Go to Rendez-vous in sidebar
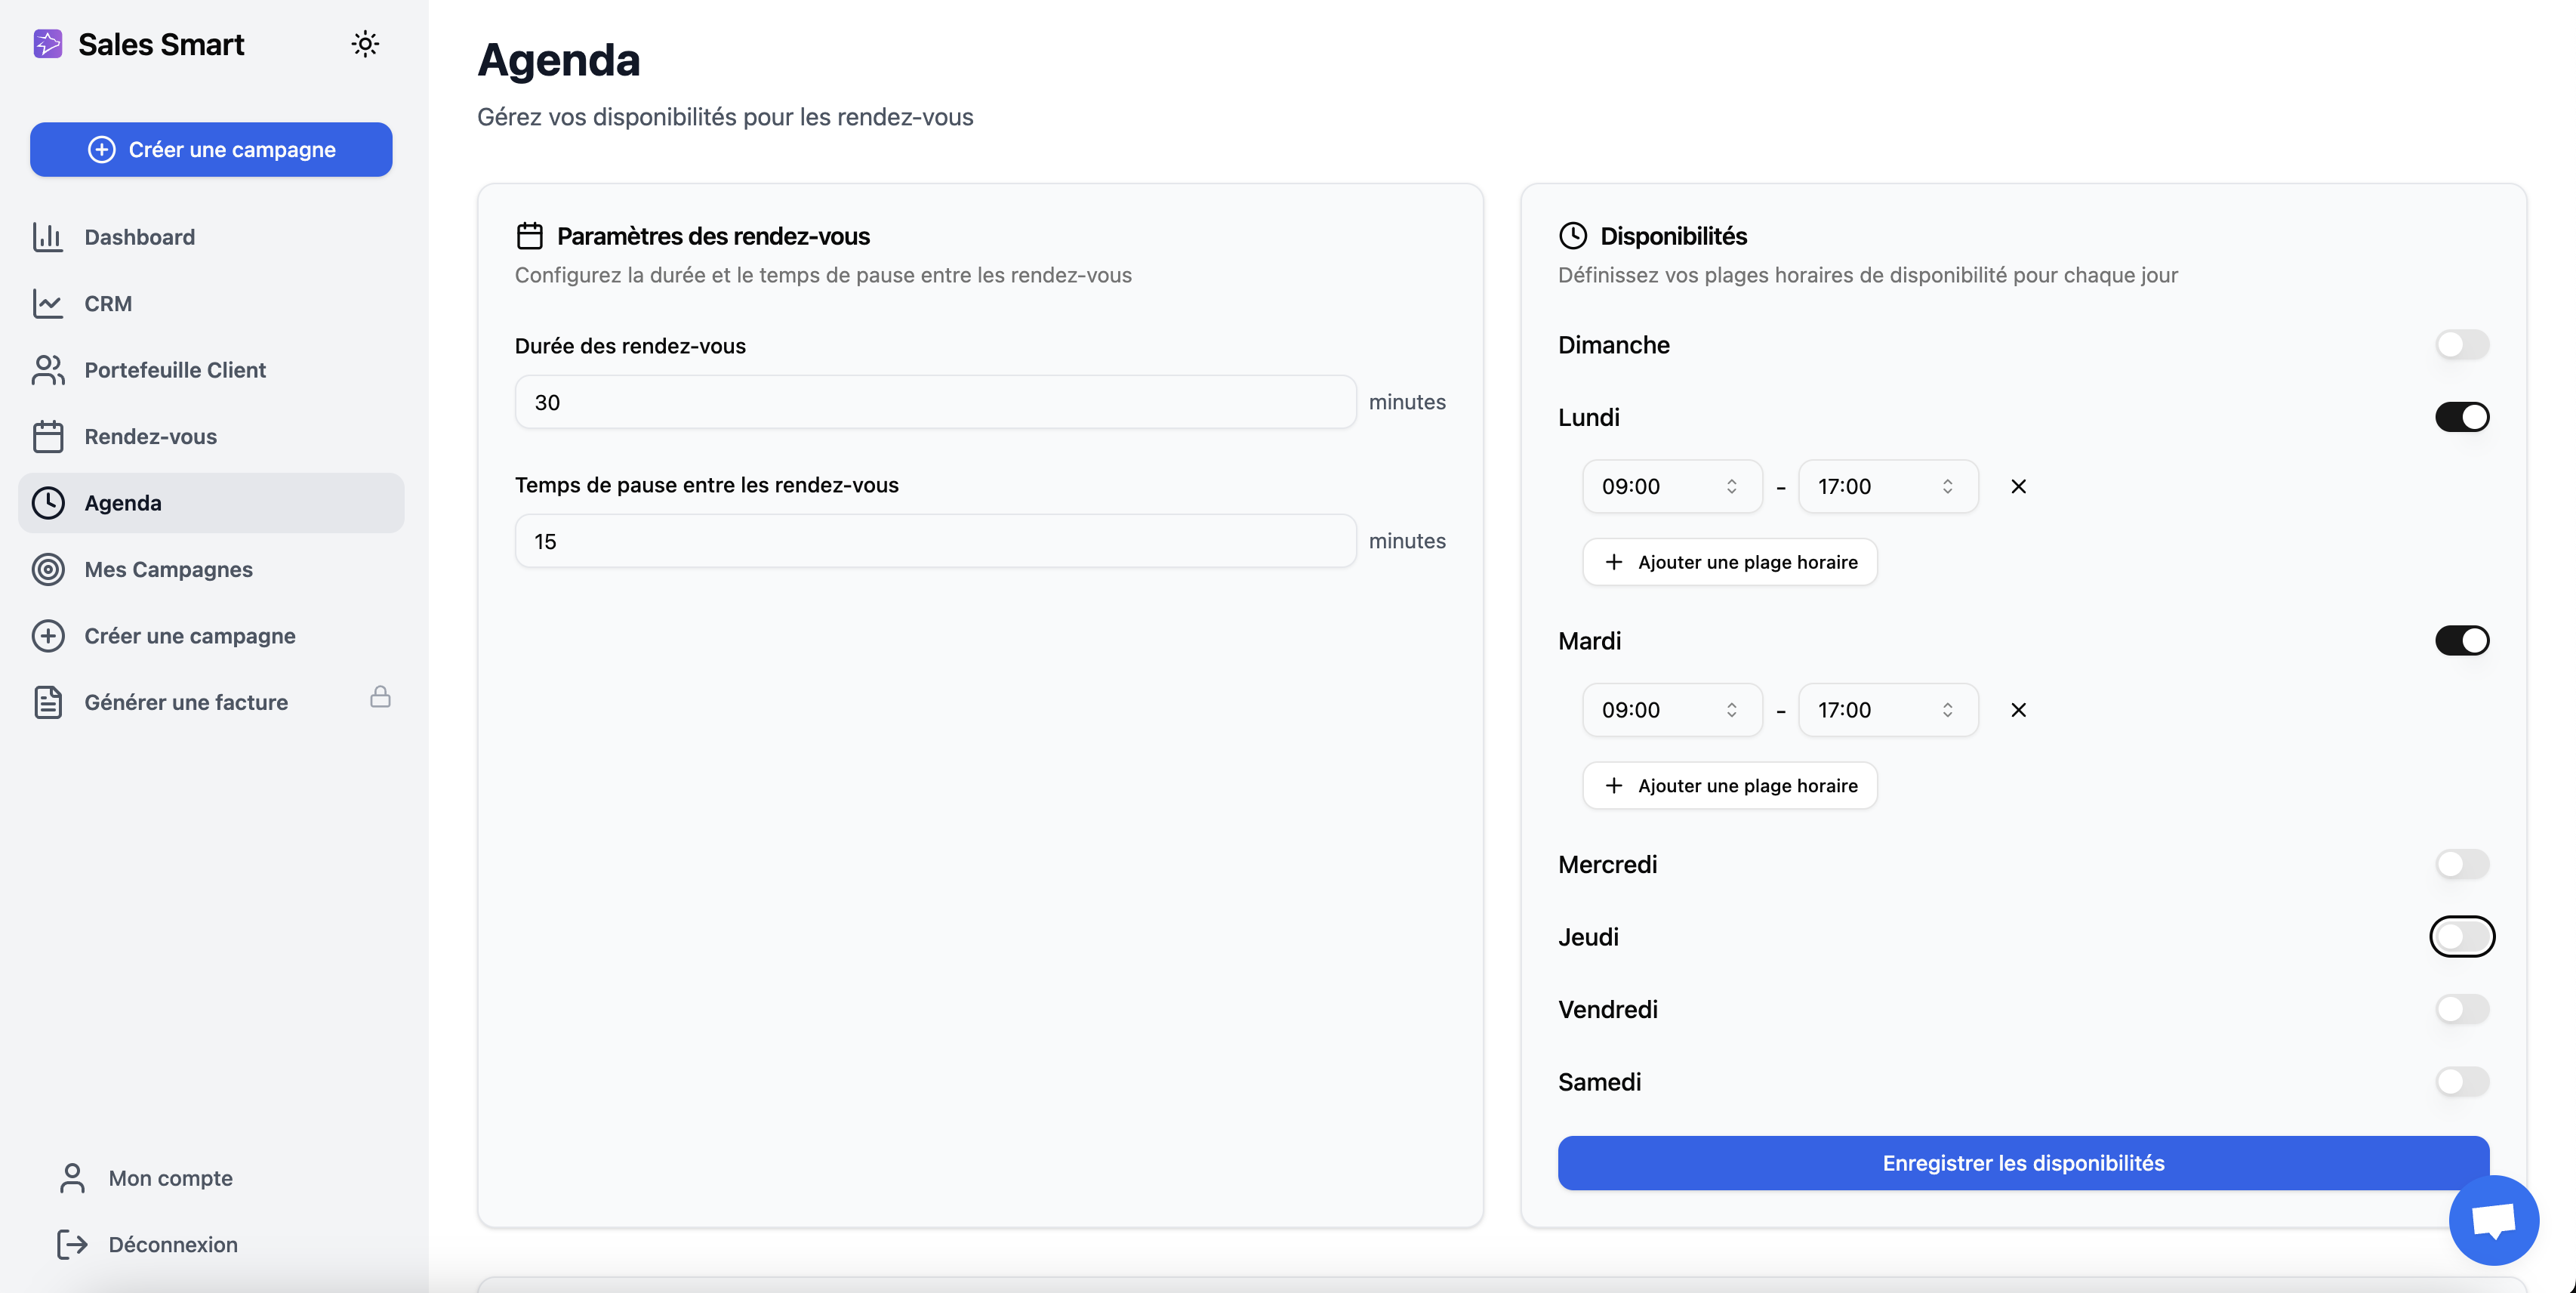This screenshot has height=1293, width=2576. (x=150, y=437)
